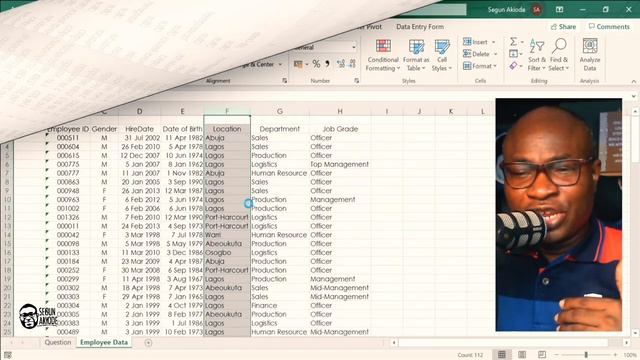The height and width of the screenshot is (360, 640).
Task: Click the Delete cells button
Action: tap(476, 54)
